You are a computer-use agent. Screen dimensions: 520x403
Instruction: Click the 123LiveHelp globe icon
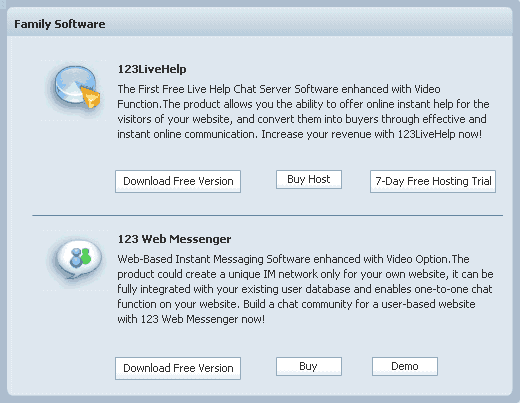tap(76, 87)
